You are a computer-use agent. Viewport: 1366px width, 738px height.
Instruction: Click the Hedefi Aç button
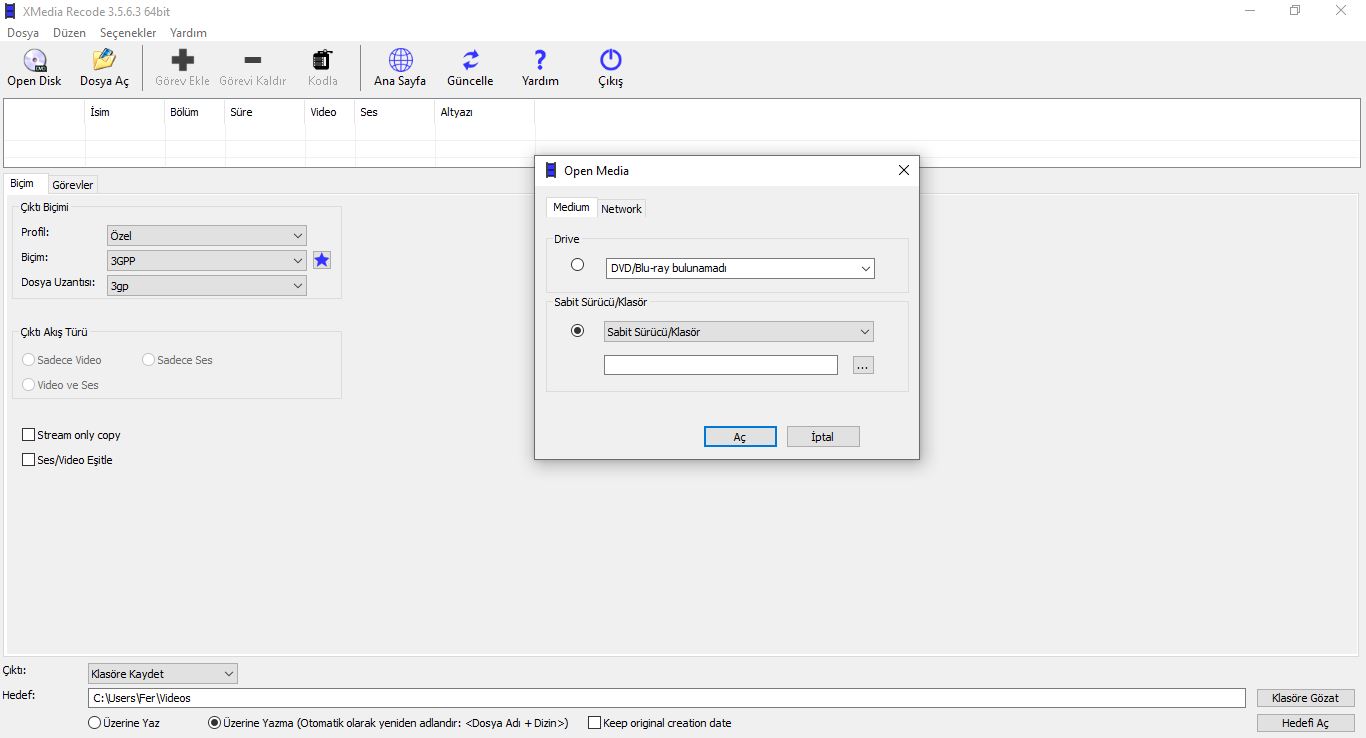click(1306, 723)
